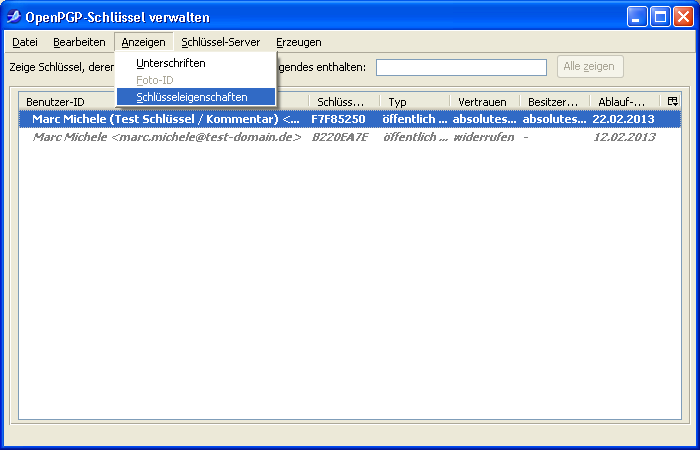Sort by Benutzer-ID column header
Image resolution: width=700 pixels, height=450 pixels.
pos(60,102)
